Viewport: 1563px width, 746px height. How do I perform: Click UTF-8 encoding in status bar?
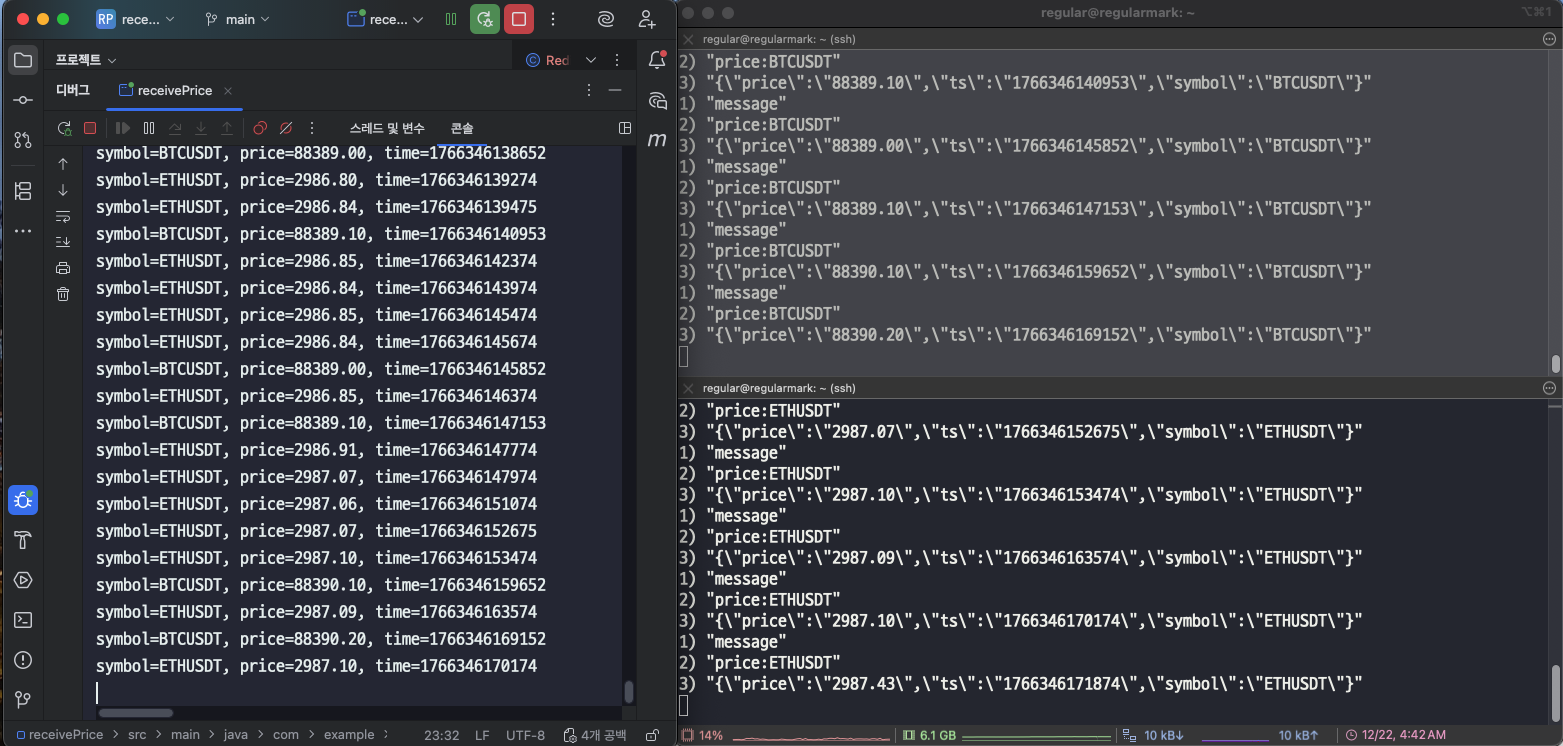526,735
